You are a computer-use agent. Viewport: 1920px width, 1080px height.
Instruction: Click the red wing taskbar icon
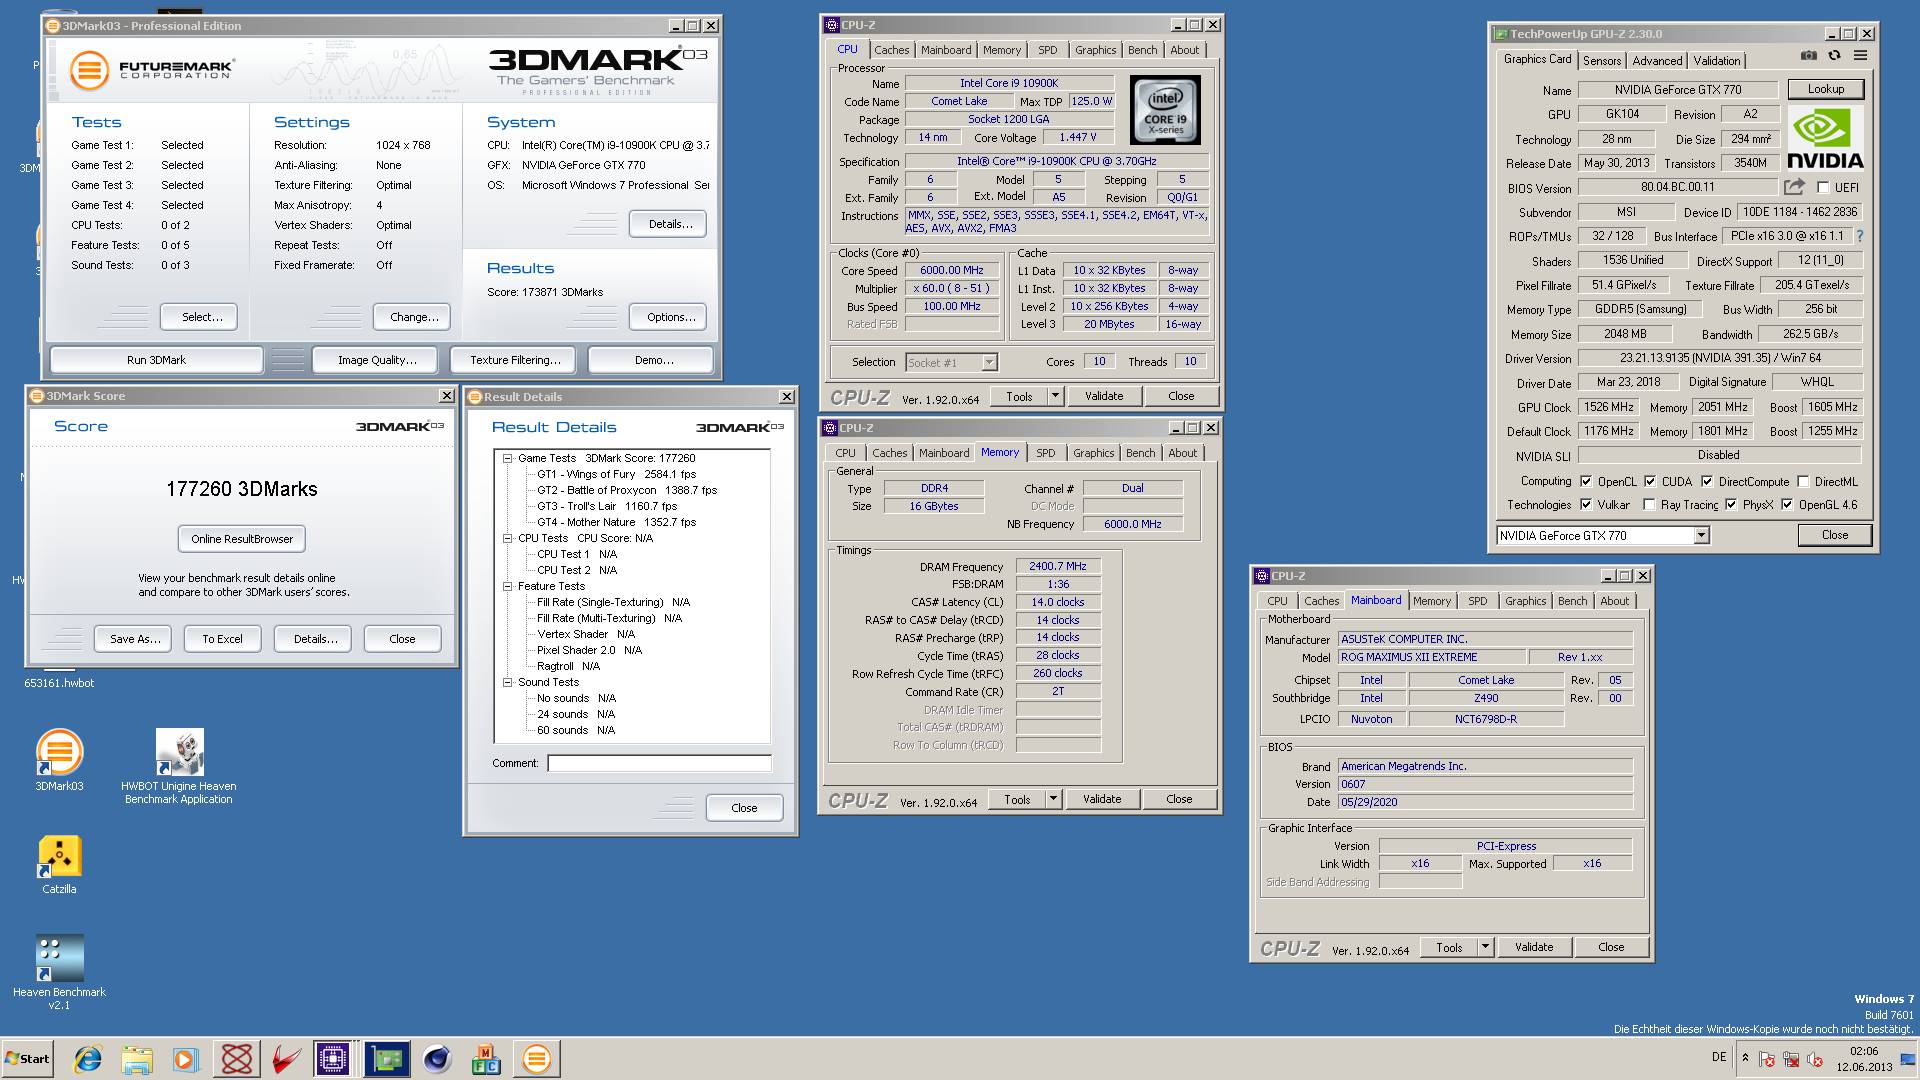click(286, 1059)
